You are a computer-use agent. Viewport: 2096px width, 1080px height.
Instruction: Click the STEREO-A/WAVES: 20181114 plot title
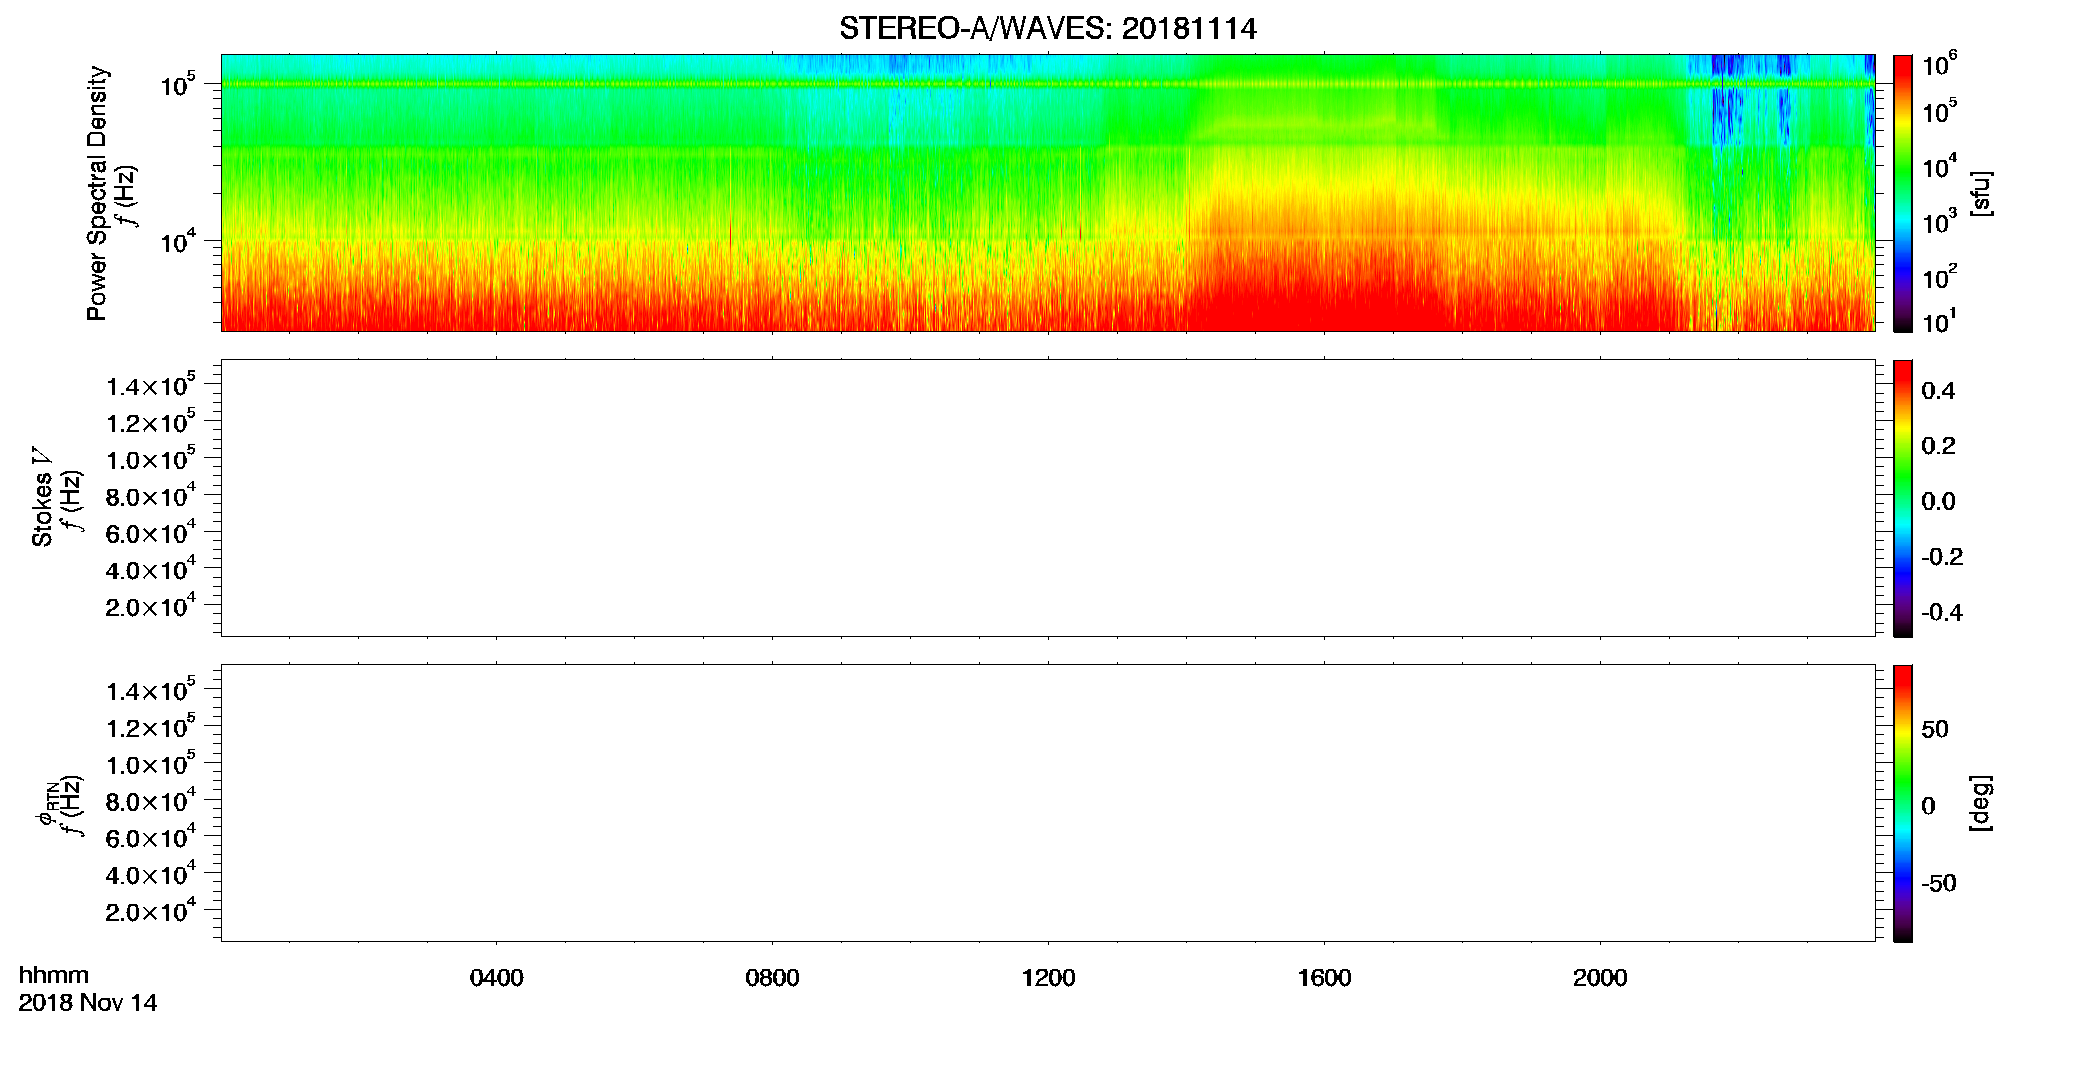[1047, 29]
